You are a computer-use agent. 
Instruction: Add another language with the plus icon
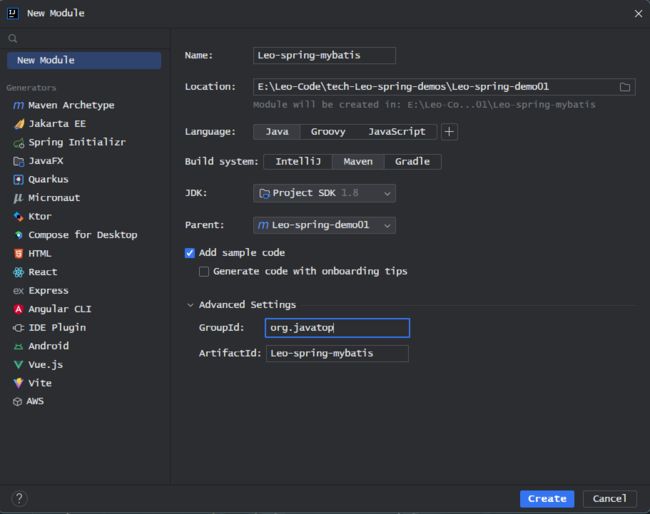pos(449,132)
